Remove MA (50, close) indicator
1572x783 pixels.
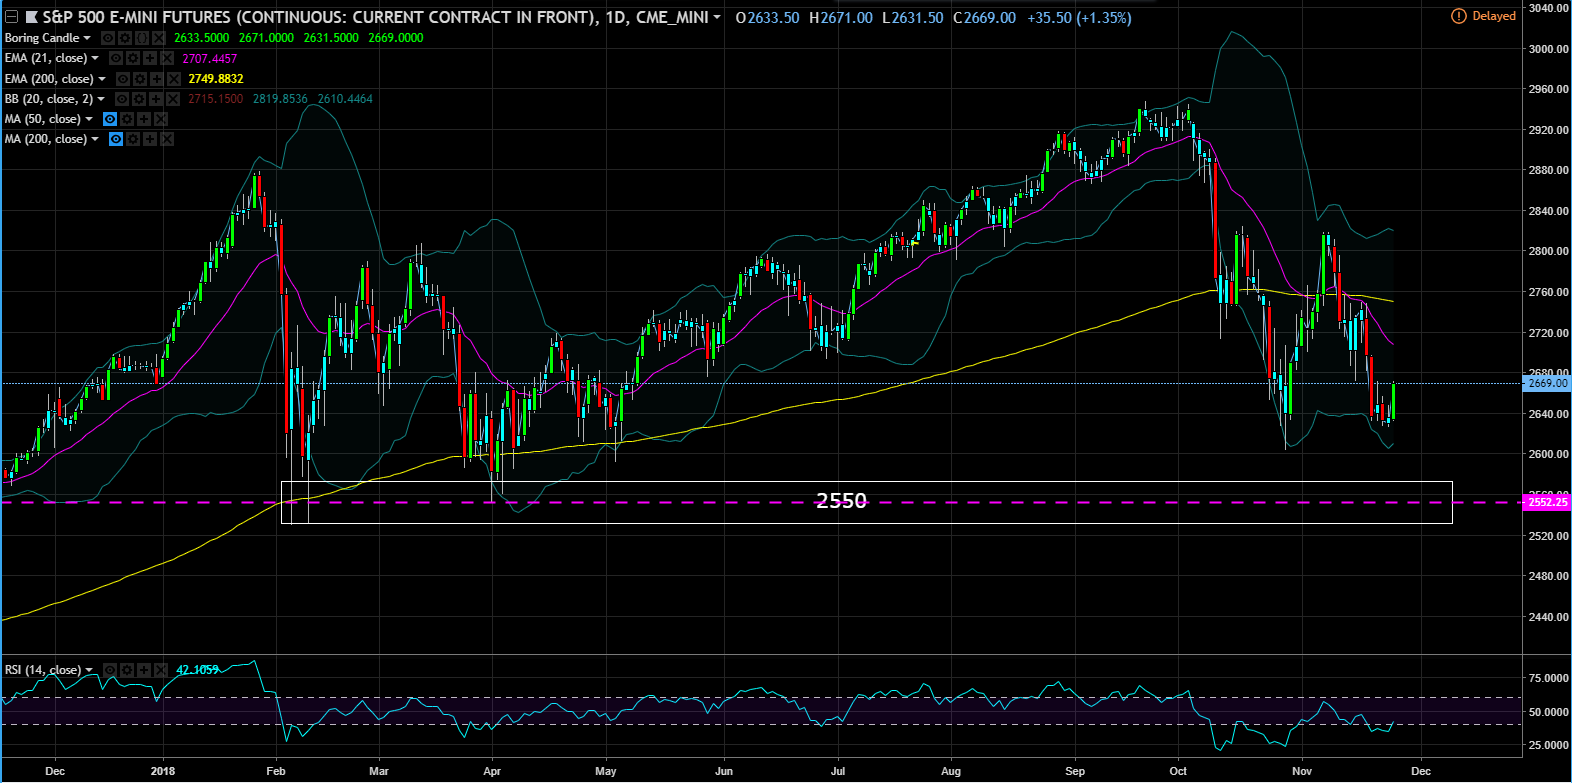click(161, 119)
